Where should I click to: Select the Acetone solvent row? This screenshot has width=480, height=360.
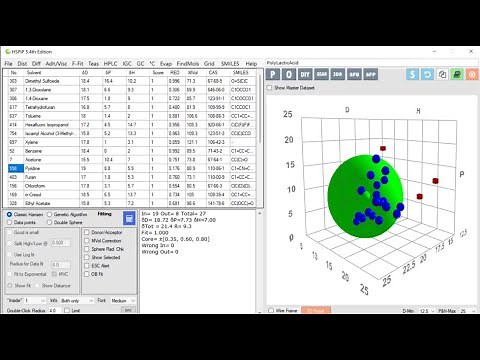pyautogui.click(x=132, y=160)
